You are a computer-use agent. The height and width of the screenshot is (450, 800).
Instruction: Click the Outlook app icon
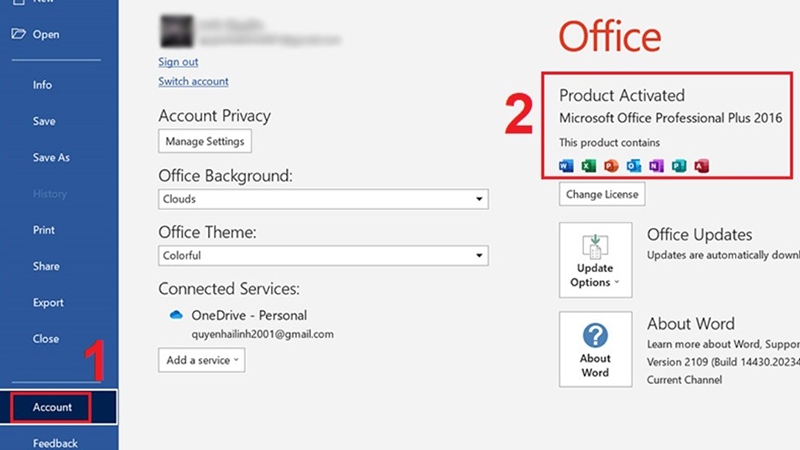[x=633, y=166]
